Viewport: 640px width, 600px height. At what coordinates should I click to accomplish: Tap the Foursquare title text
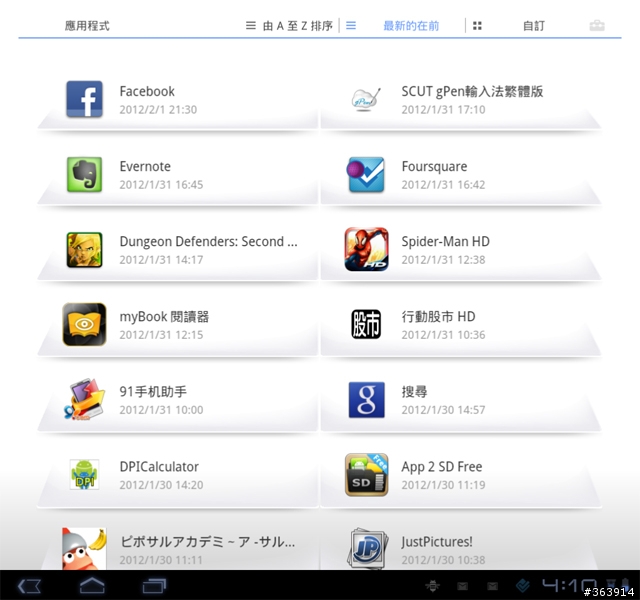[x=434, y=167]
